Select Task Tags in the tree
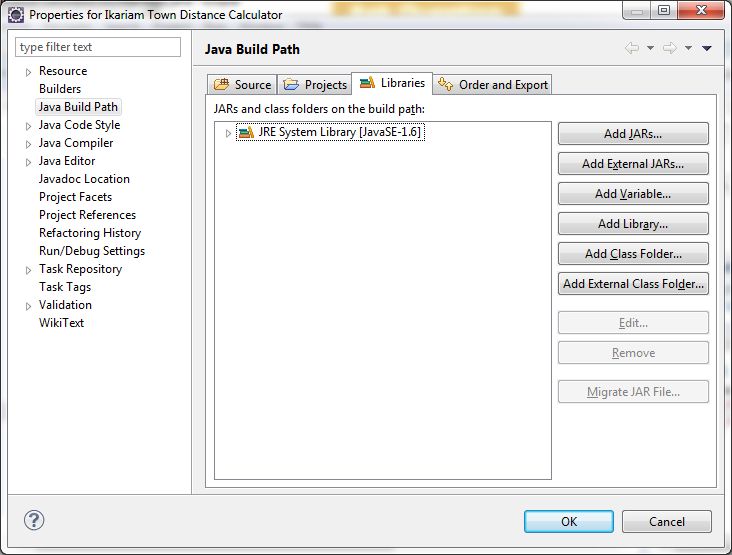The image size is (732, 555). tap(65, 287)
